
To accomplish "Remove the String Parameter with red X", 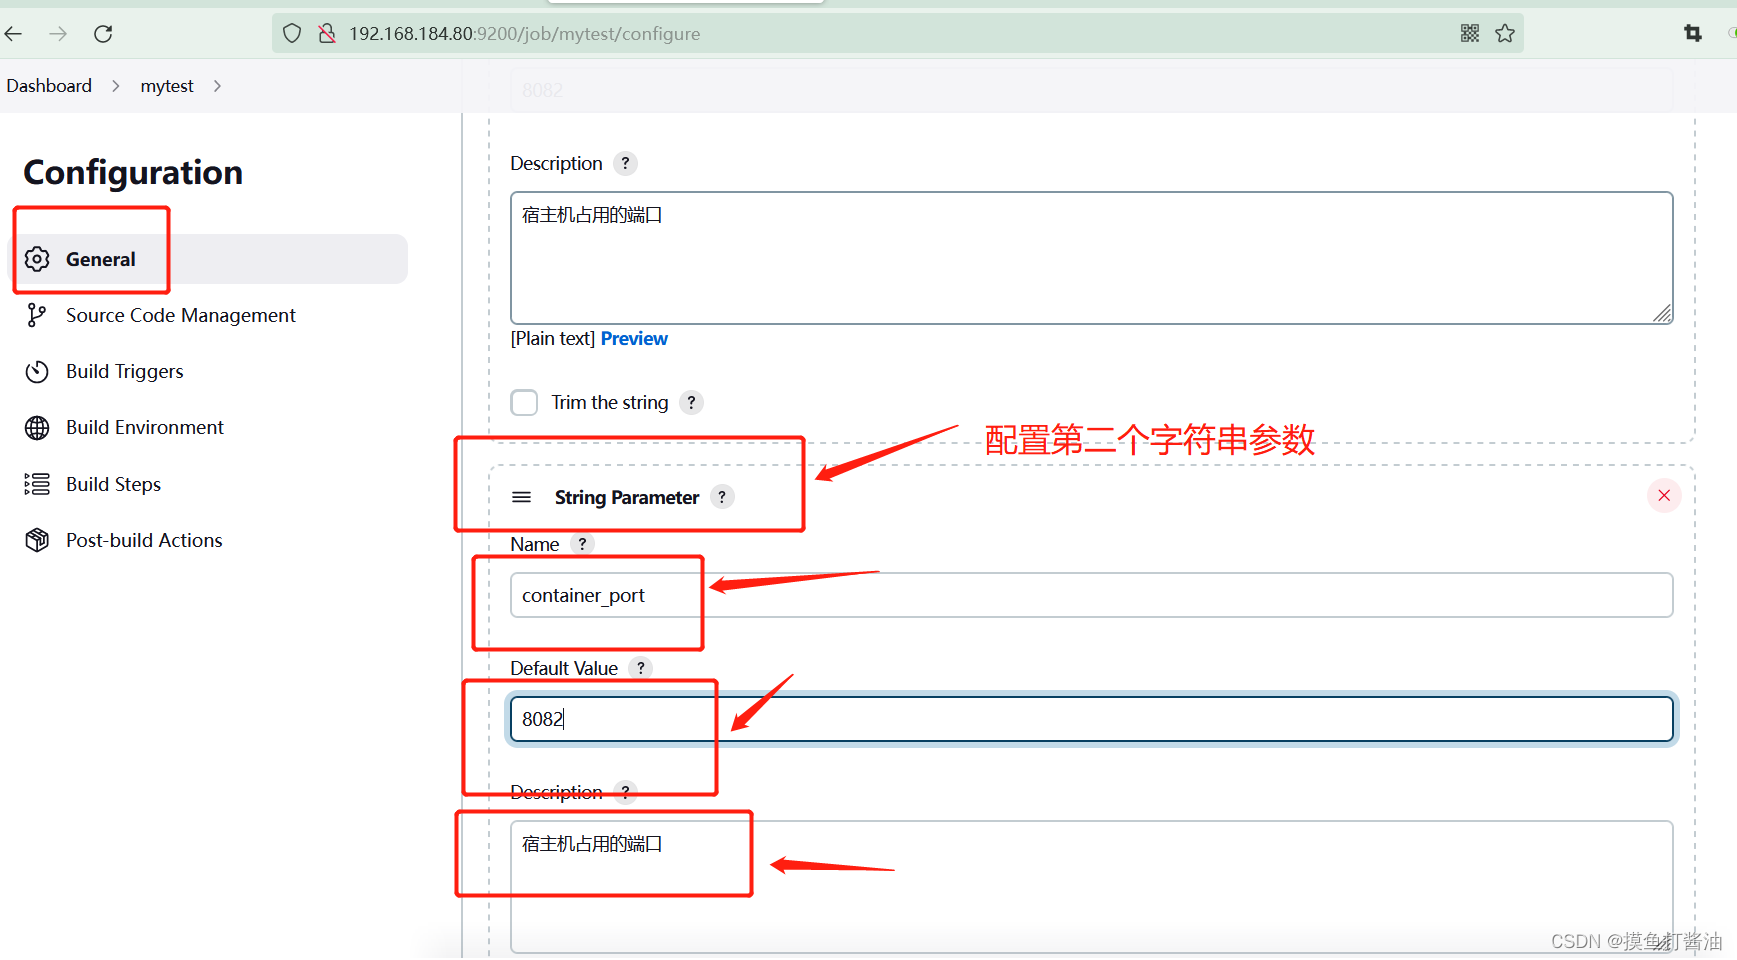I will click(x=1664, y=495).
